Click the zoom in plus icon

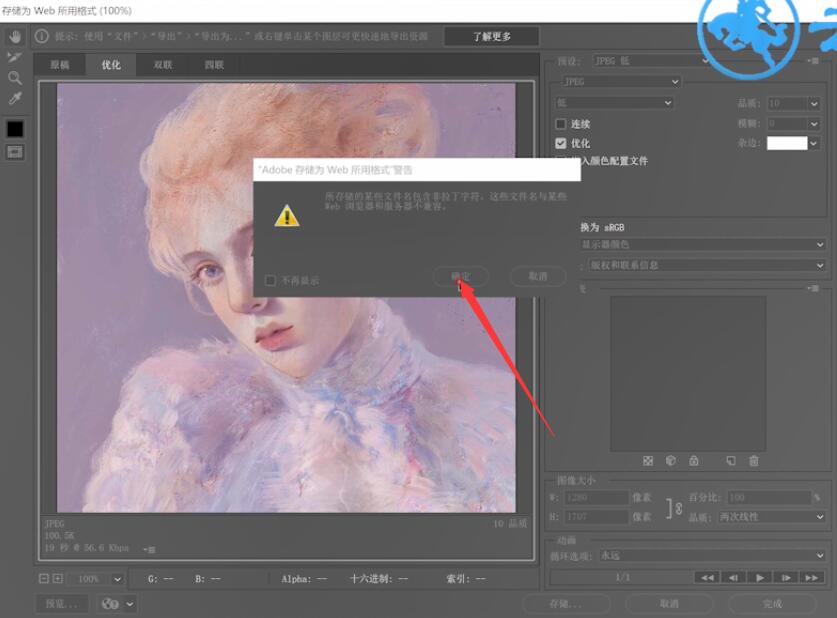(58, 579)
